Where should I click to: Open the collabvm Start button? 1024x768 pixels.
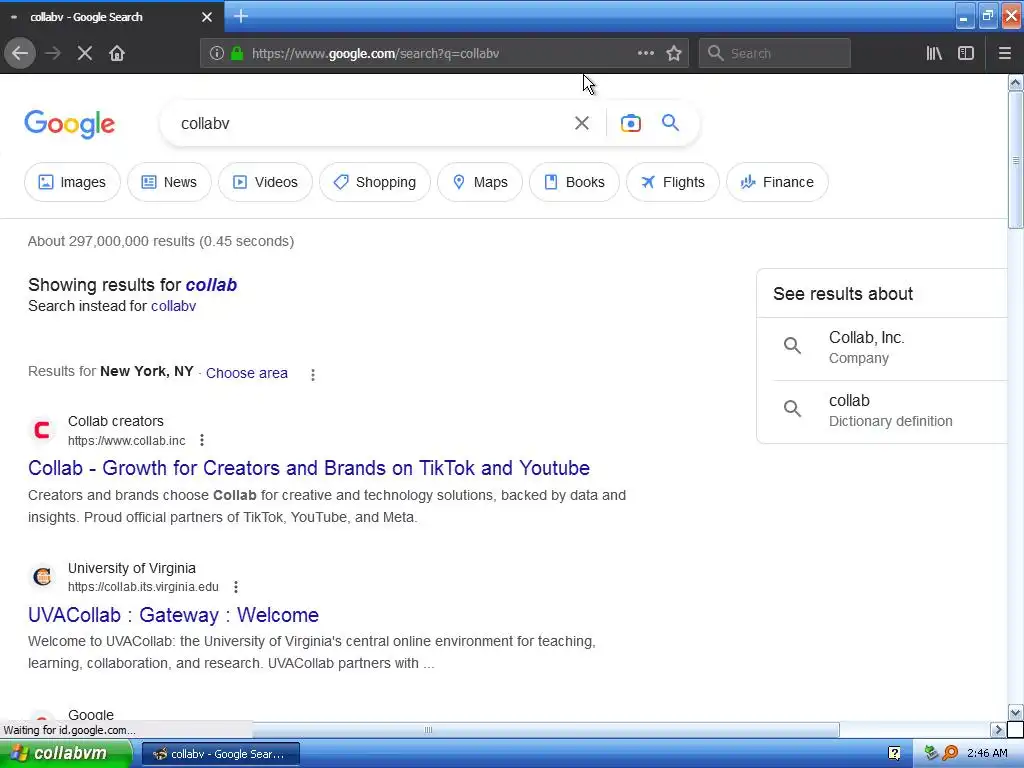65,754
